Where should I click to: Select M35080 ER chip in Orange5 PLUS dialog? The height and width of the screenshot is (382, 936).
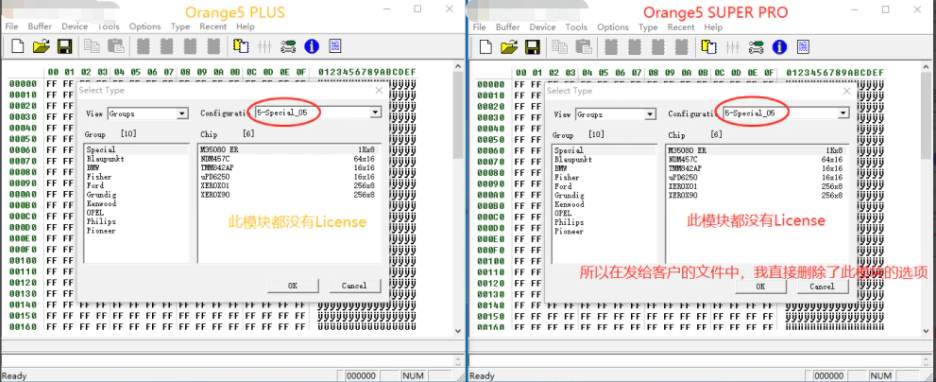point(288,150)
